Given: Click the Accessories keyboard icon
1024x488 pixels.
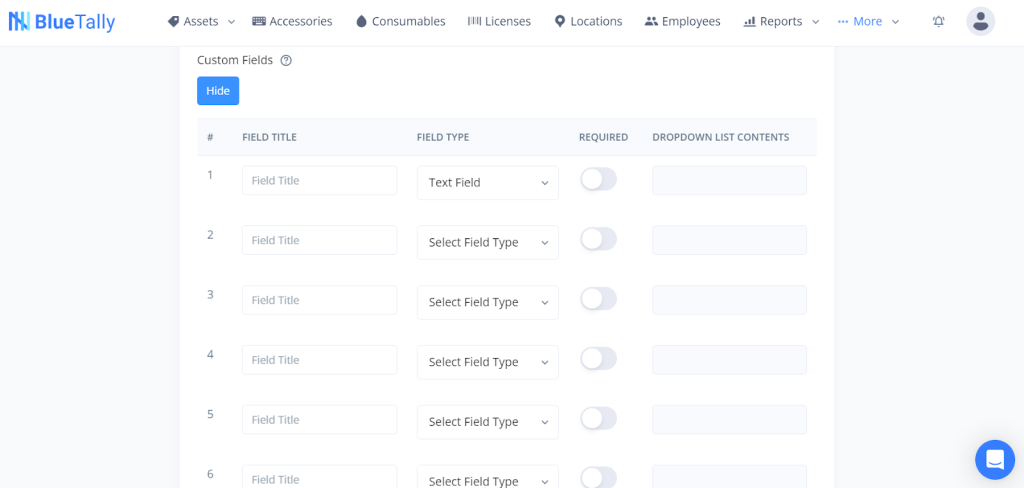Looking at the screenshot, I should [x=259, y=21].
